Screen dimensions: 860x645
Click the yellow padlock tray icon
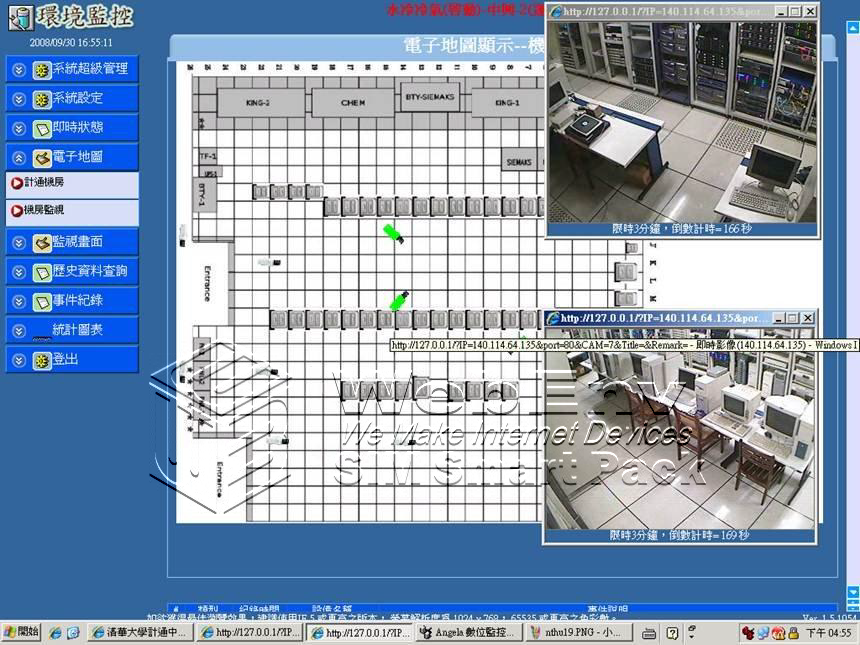793,633
